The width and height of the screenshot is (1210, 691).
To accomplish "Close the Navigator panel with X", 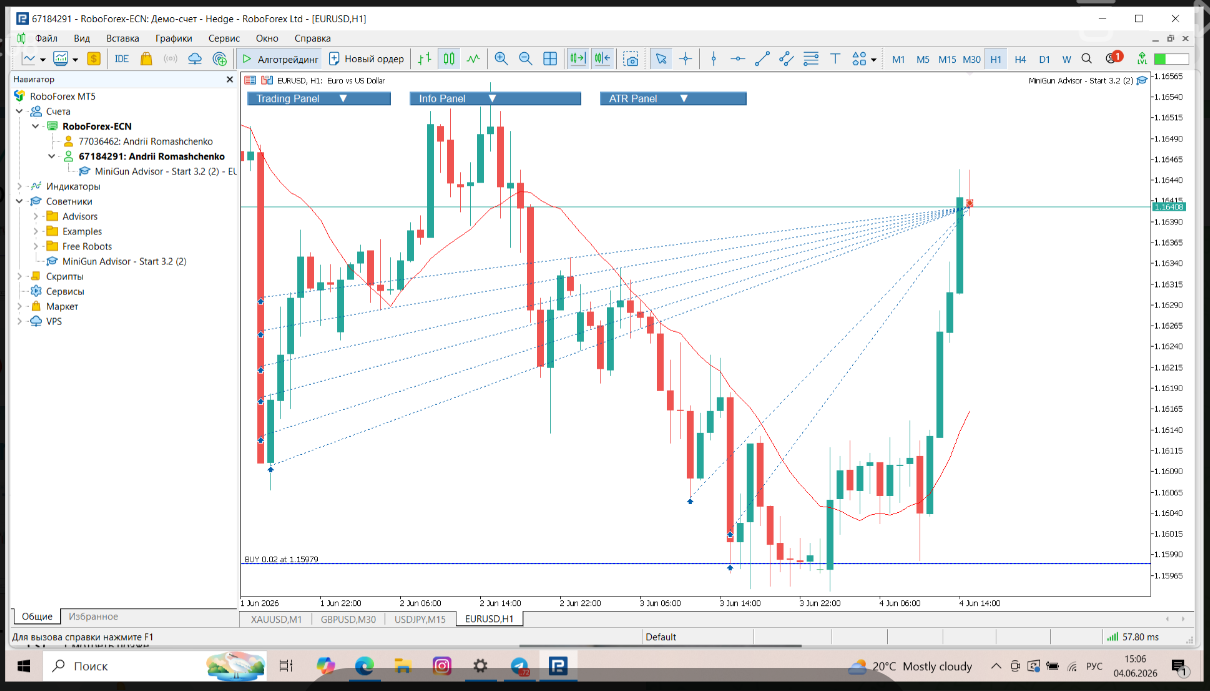I will [228, 79].
